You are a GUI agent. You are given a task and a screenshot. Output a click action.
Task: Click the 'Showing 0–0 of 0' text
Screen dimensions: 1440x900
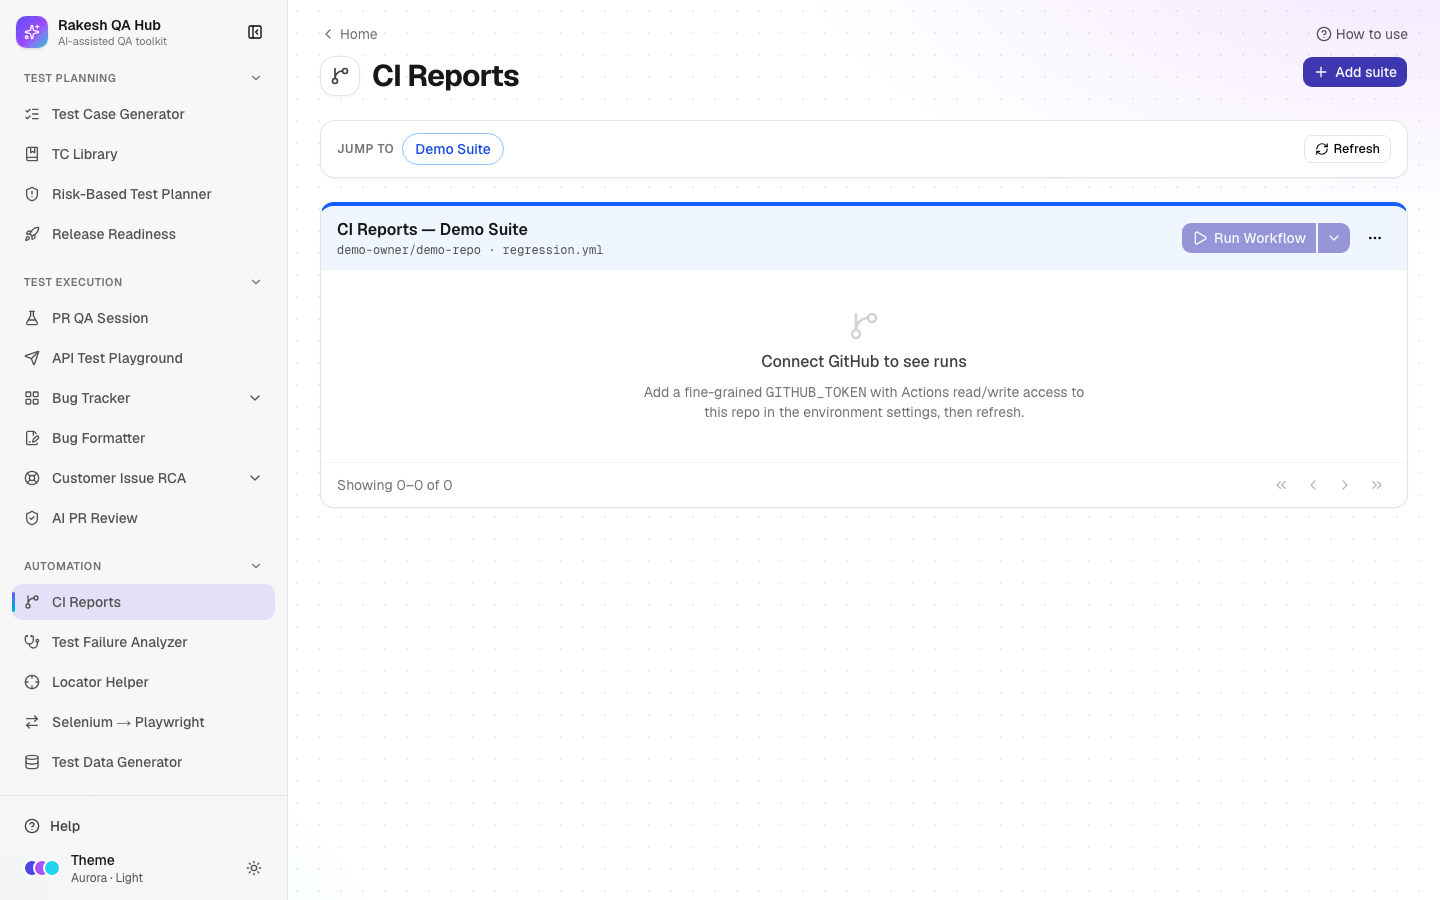click(395, 485)
